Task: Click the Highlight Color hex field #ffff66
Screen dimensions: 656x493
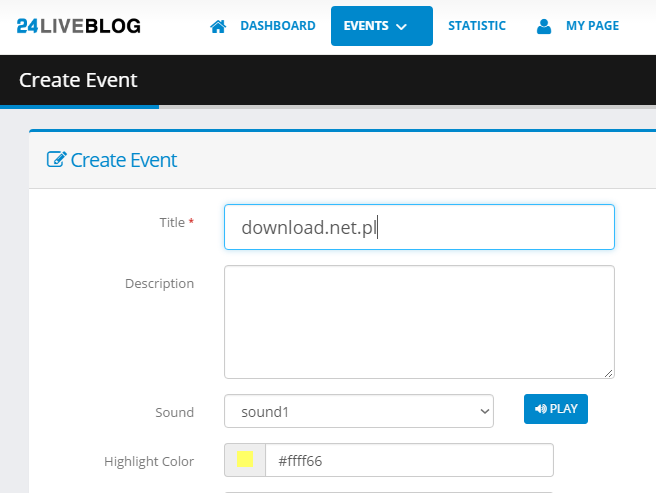Action: pos(409,460)
